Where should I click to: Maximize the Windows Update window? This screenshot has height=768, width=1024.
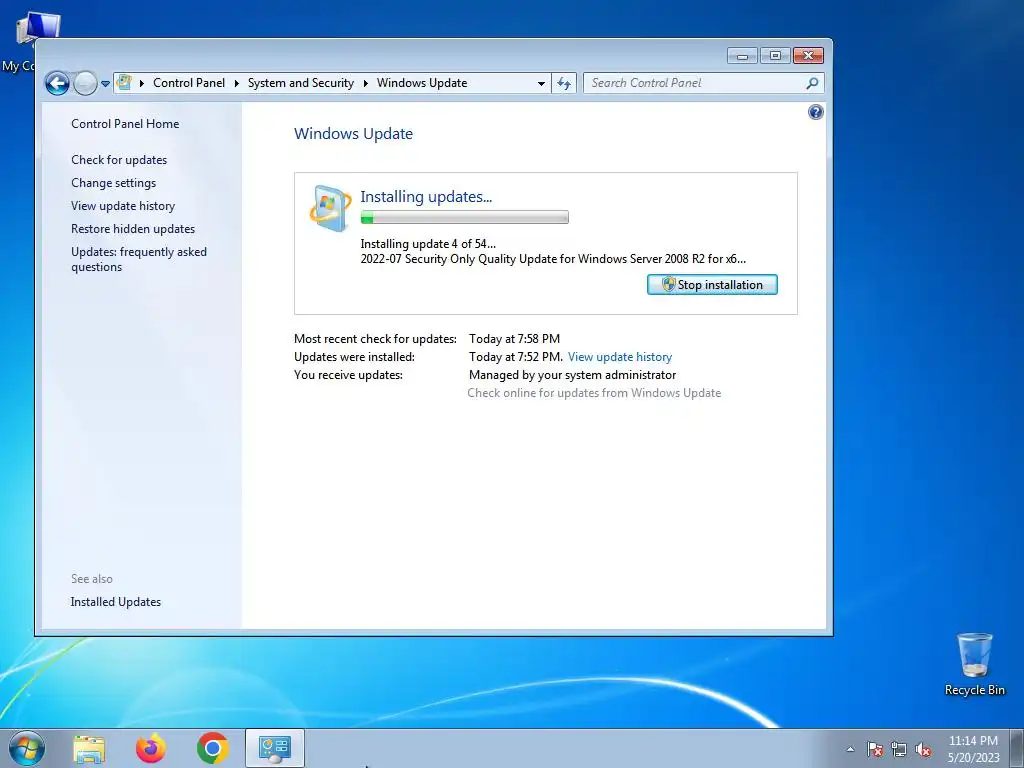775,56
